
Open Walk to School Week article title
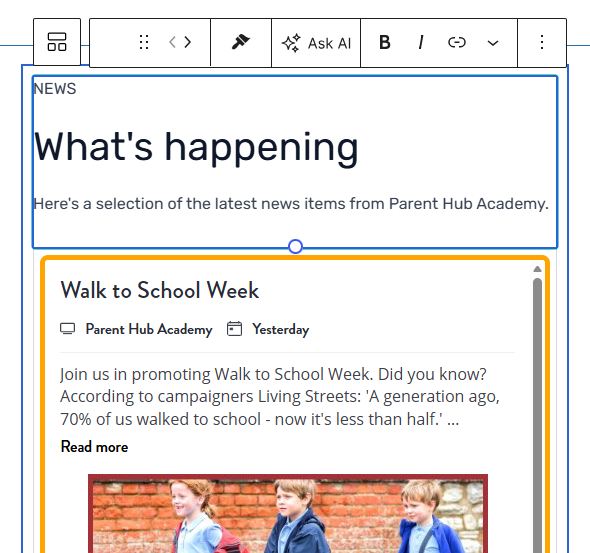[160, 290]
